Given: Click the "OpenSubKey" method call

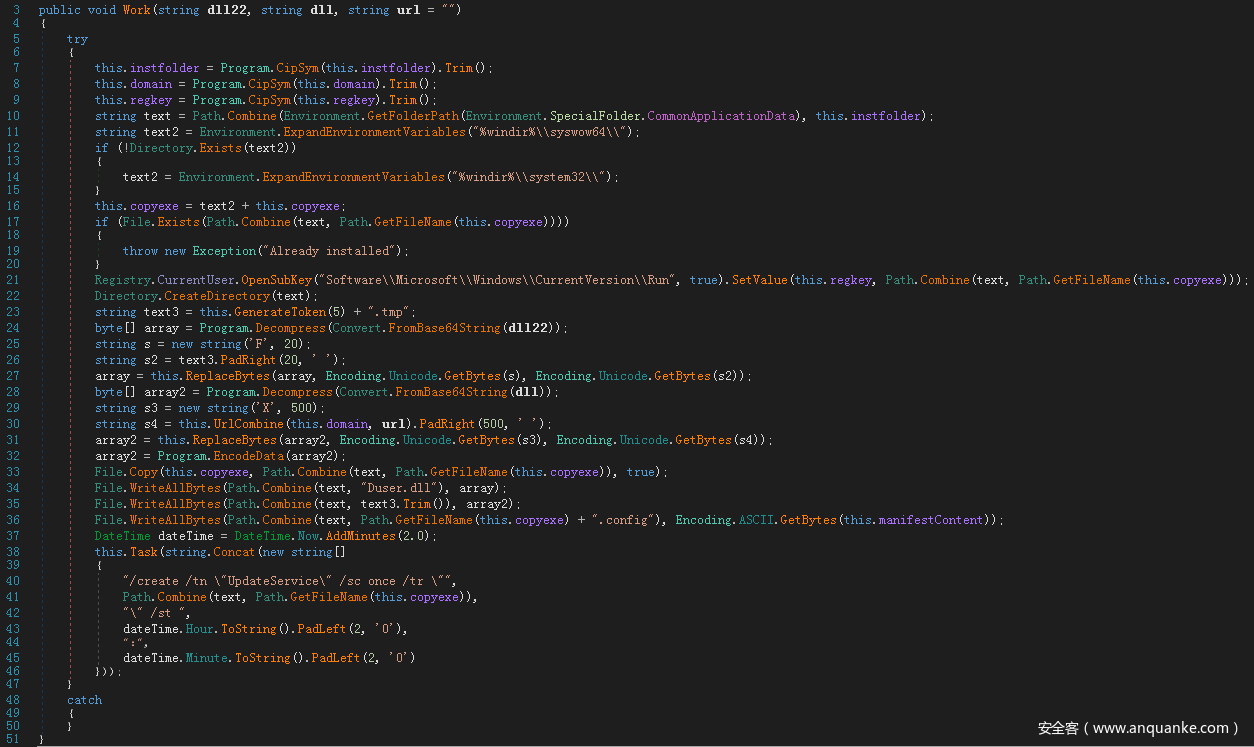Looking at the screenshot, I should pos(276,280).
